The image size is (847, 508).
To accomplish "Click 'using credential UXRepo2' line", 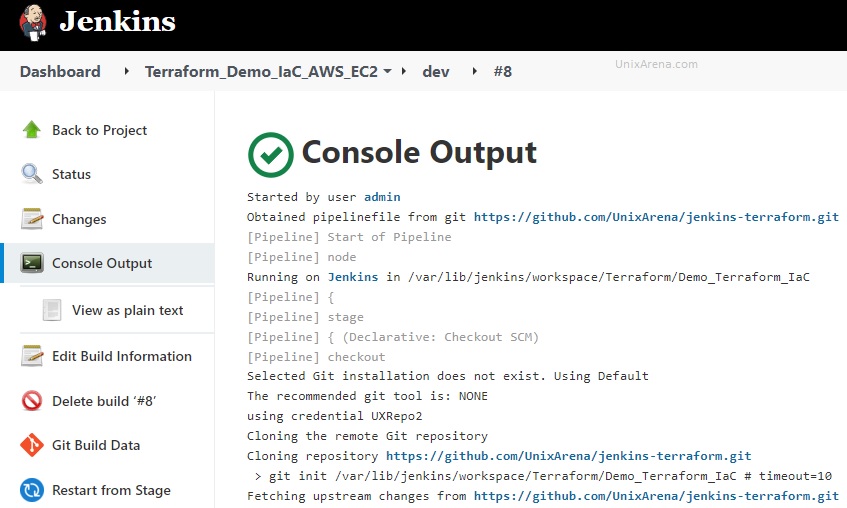I will [x=334, y=416].
